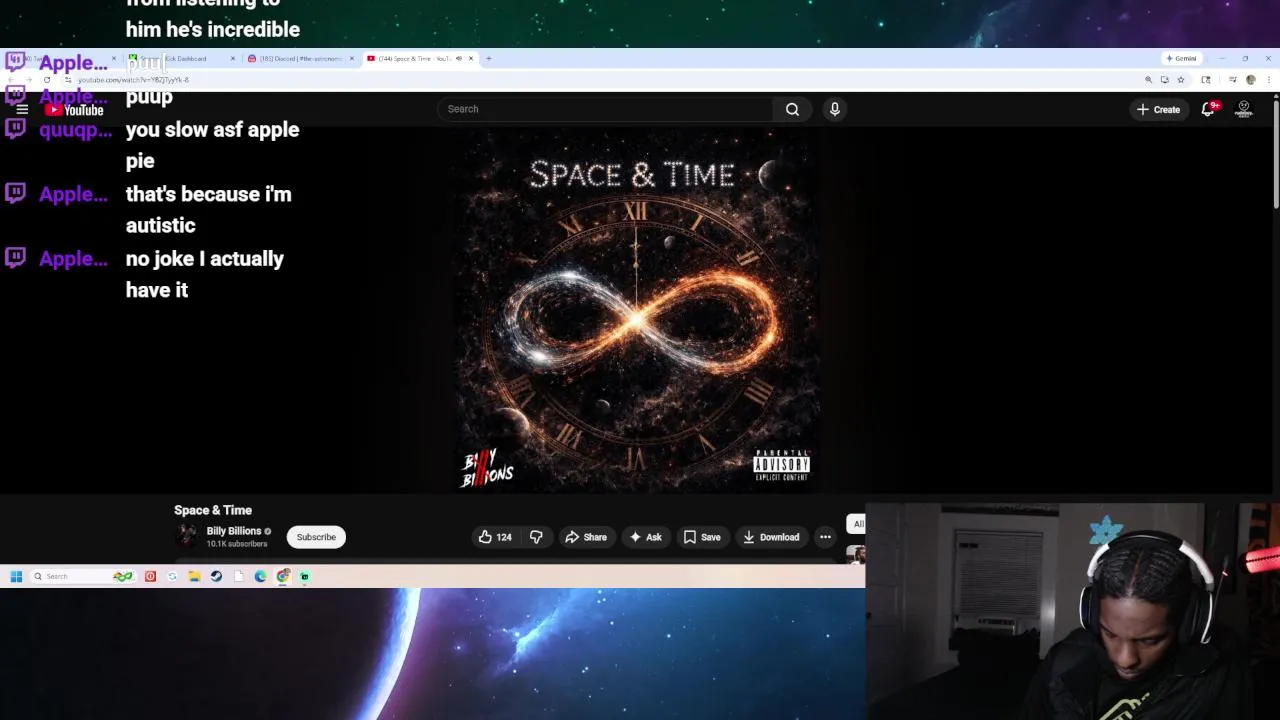The height and width of the screenshot is (720, 1280).
Task: Go to YouTube home via logo
Action: [x=74, y=110]
